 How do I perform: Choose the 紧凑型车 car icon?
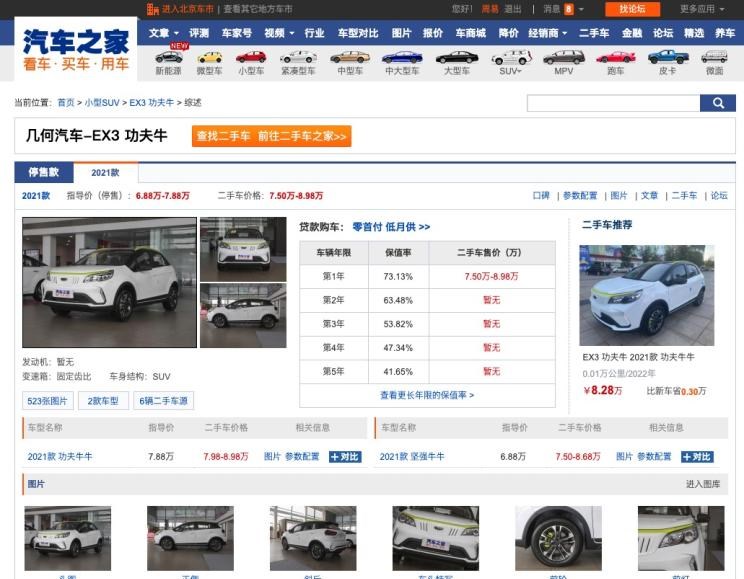(x=298, y=58)
